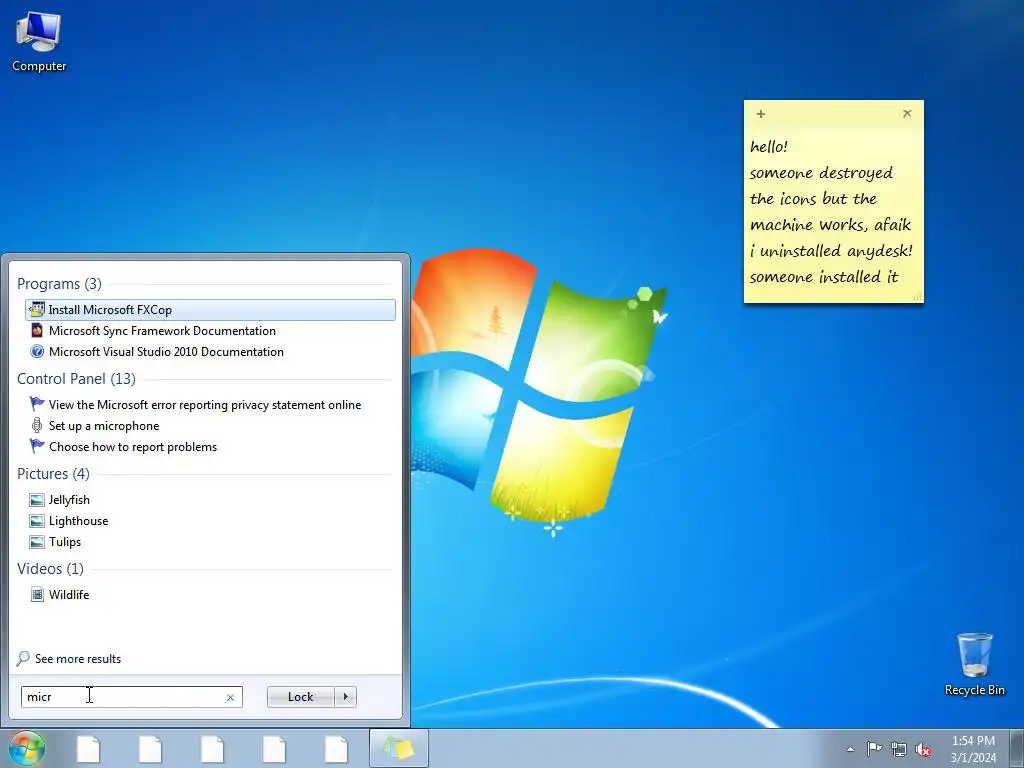Open the Wildlife video result

coord(69,594)
